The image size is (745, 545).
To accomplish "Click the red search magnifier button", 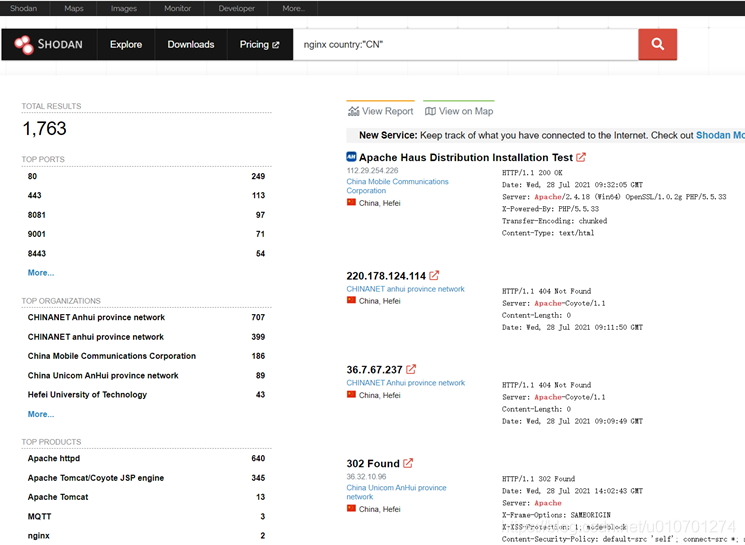I will (658, 45).
